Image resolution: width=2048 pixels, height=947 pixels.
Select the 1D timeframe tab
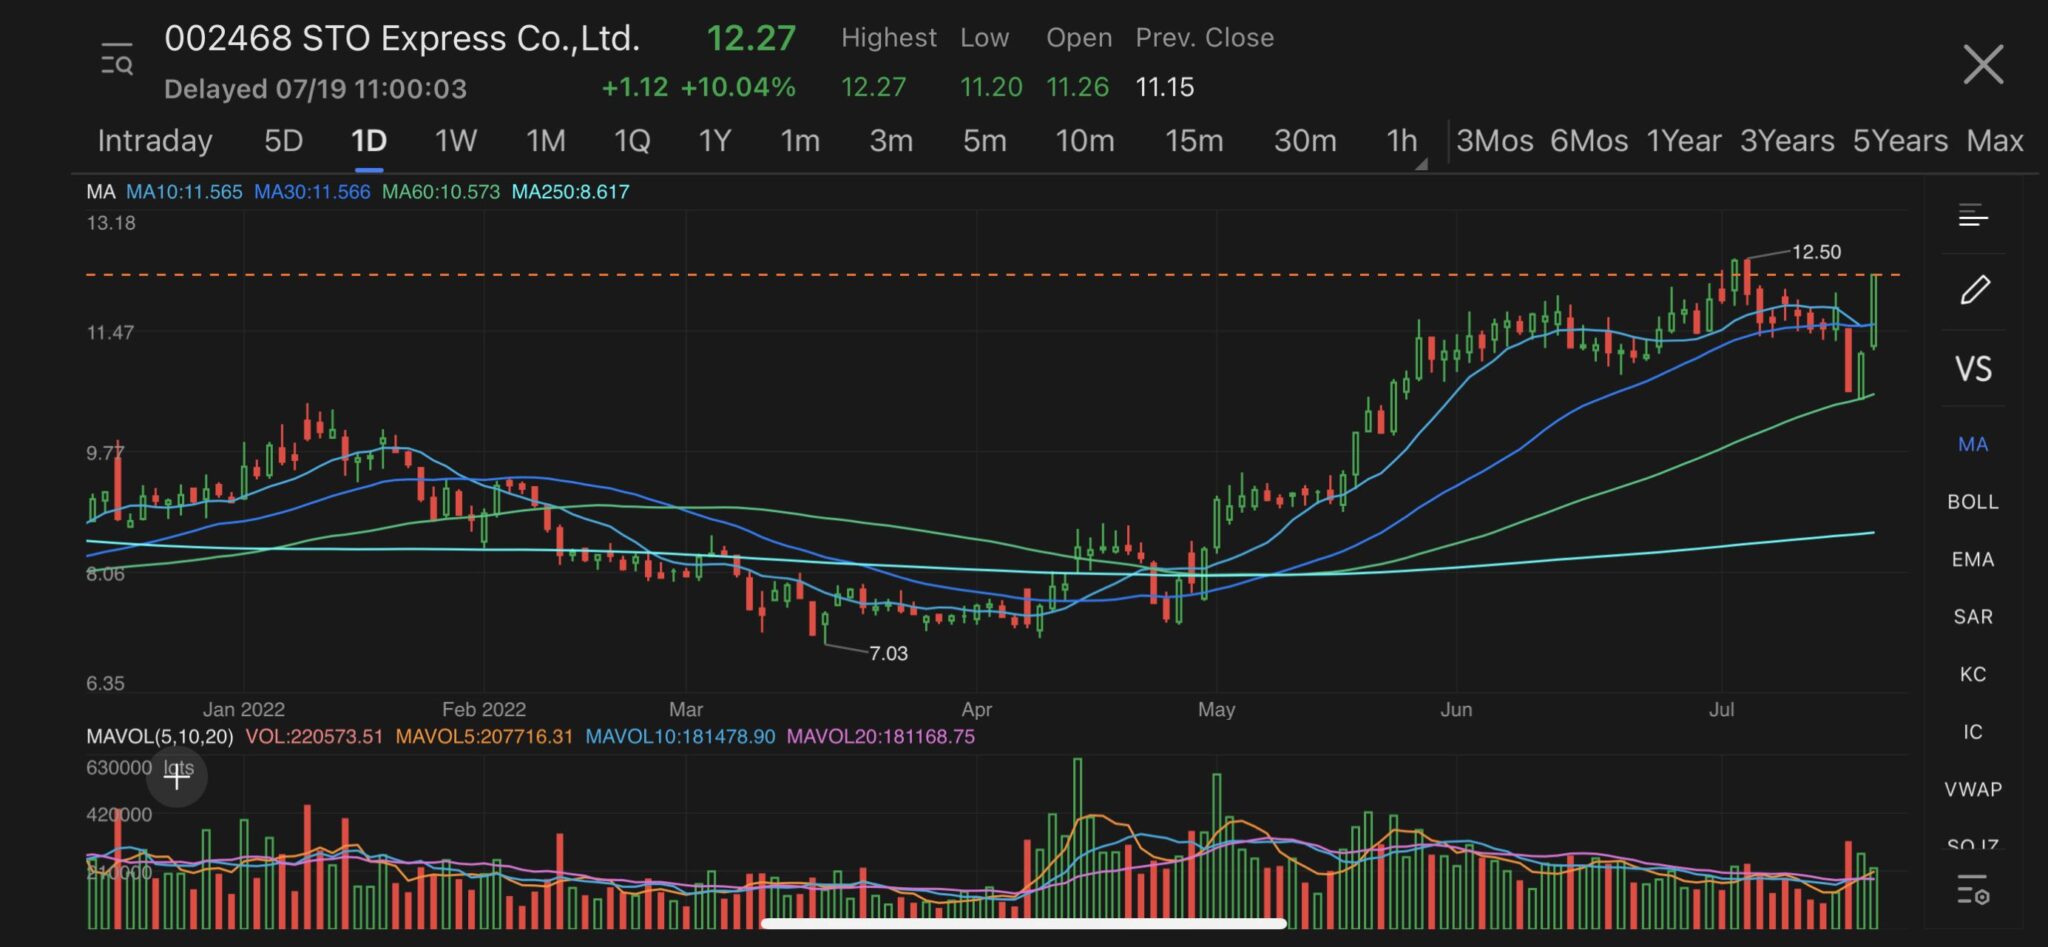coord(369,141)
